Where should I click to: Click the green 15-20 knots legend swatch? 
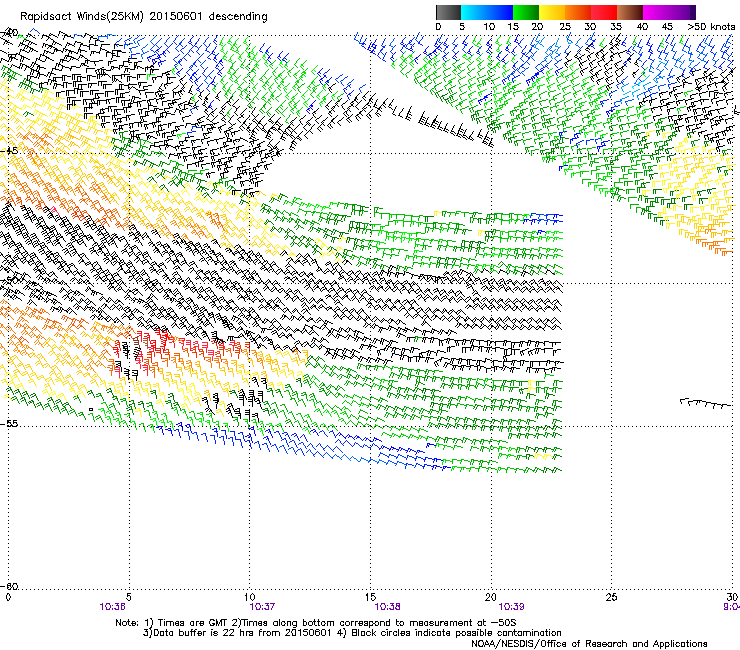click(x=526, y=12)
